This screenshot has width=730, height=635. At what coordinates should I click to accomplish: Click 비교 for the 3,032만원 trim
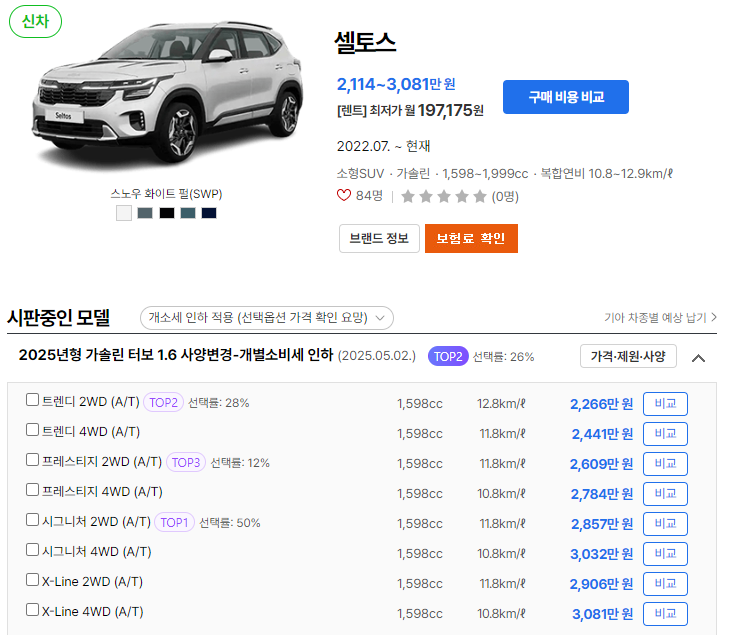coord(665,554)
